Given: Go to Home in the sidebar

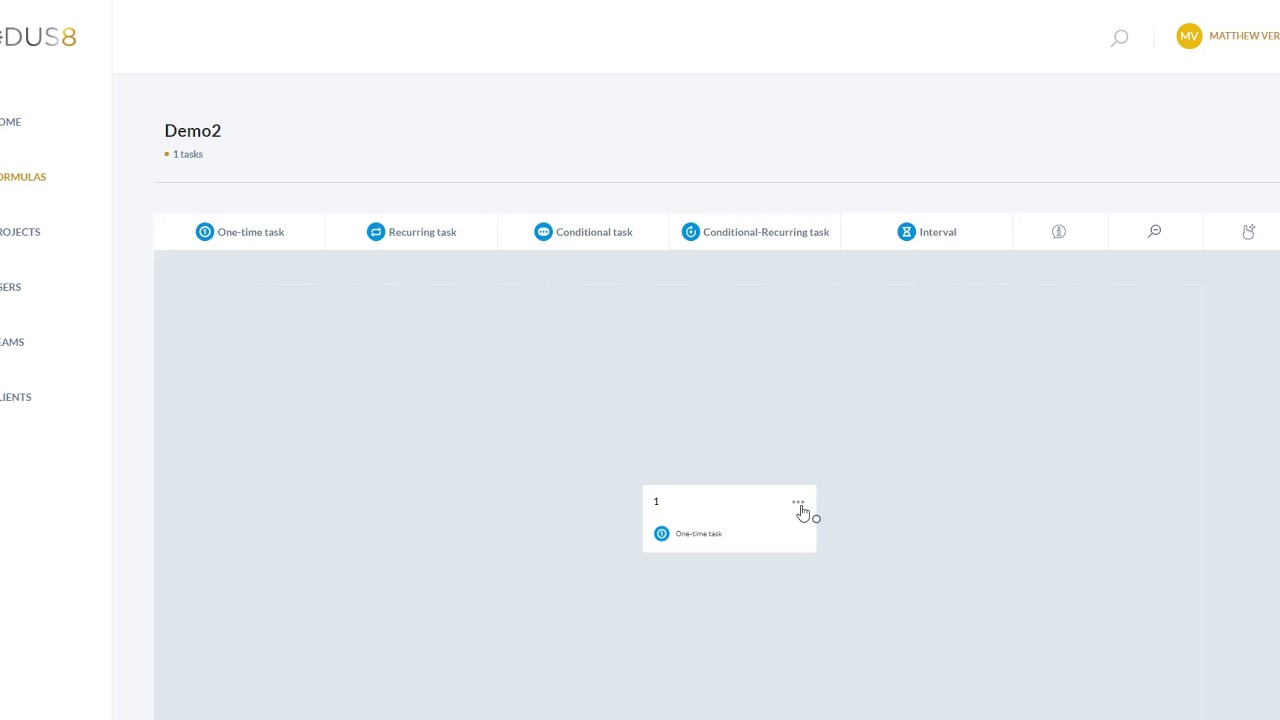Looking at the screenshot, I should pos(10,122).
